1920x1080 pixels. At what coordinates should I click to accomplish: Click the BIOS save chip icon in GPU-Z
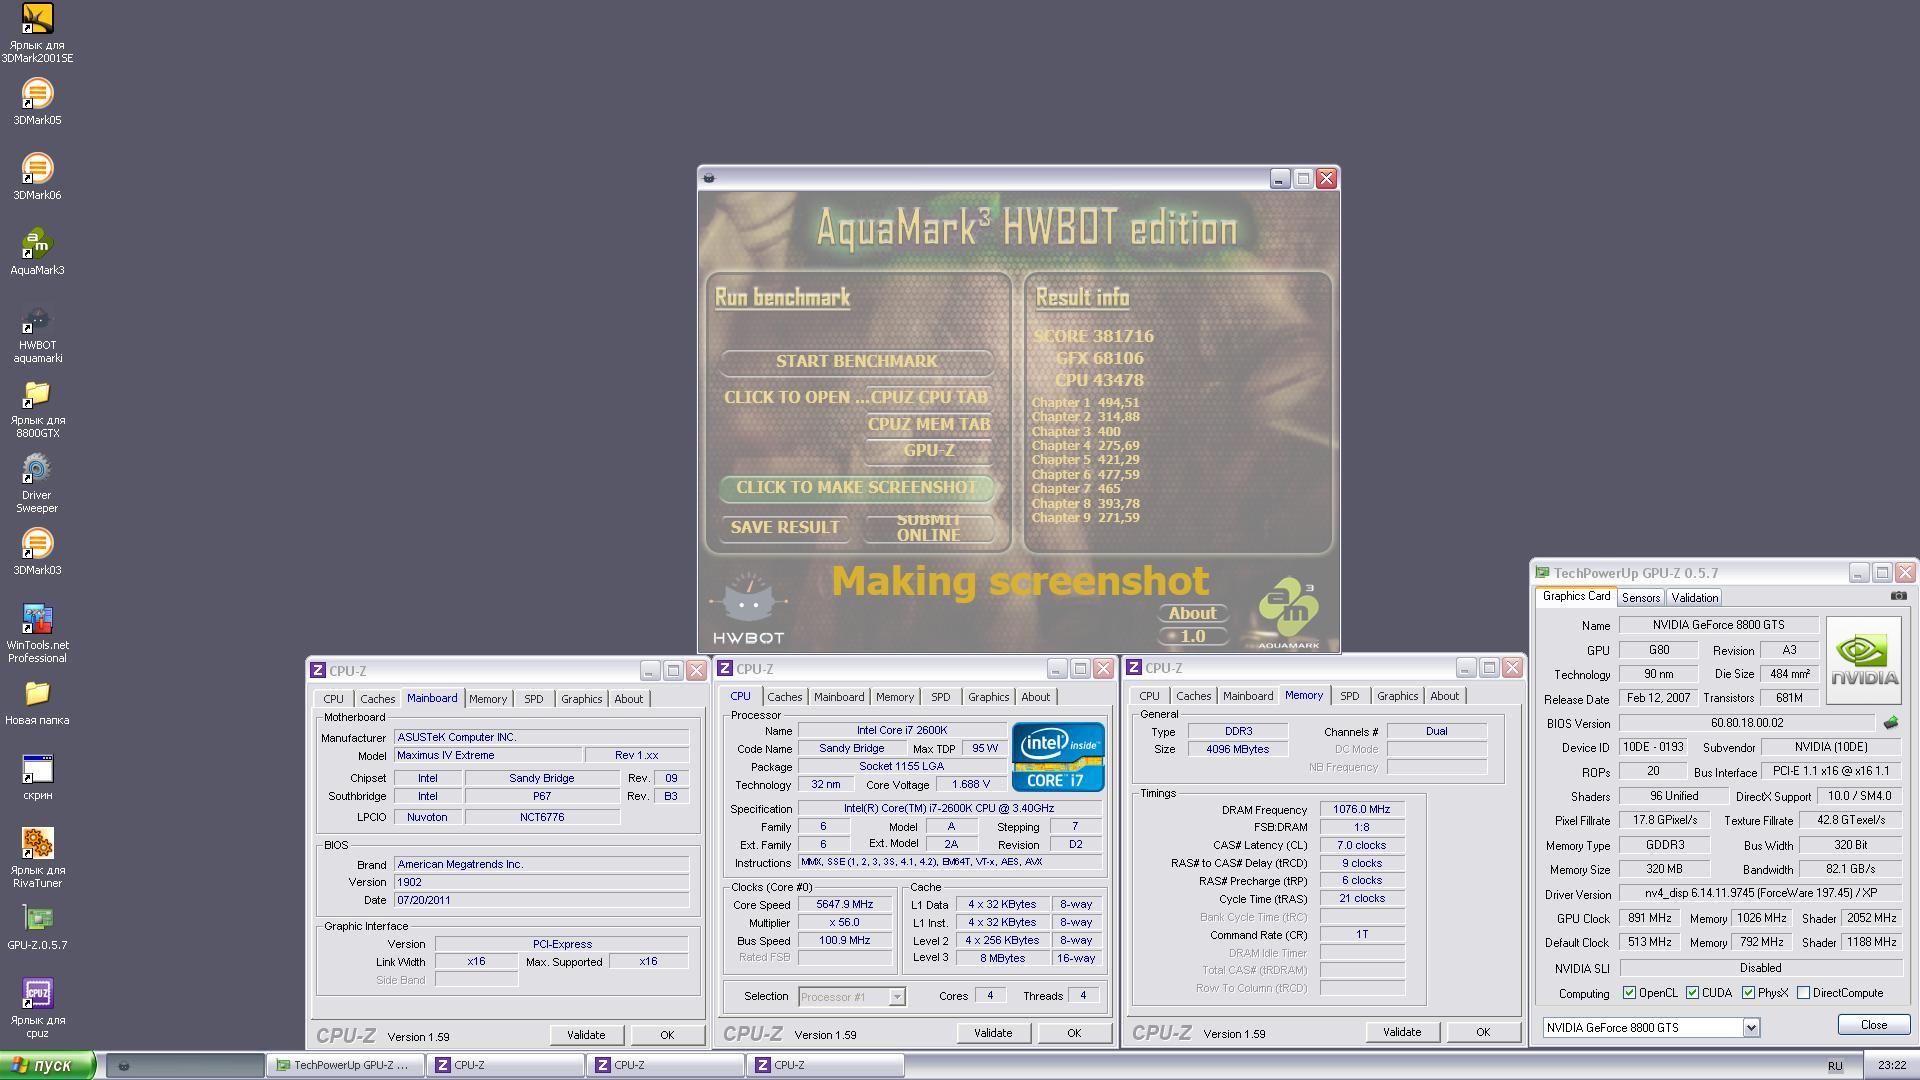[x=1890, y=722]
